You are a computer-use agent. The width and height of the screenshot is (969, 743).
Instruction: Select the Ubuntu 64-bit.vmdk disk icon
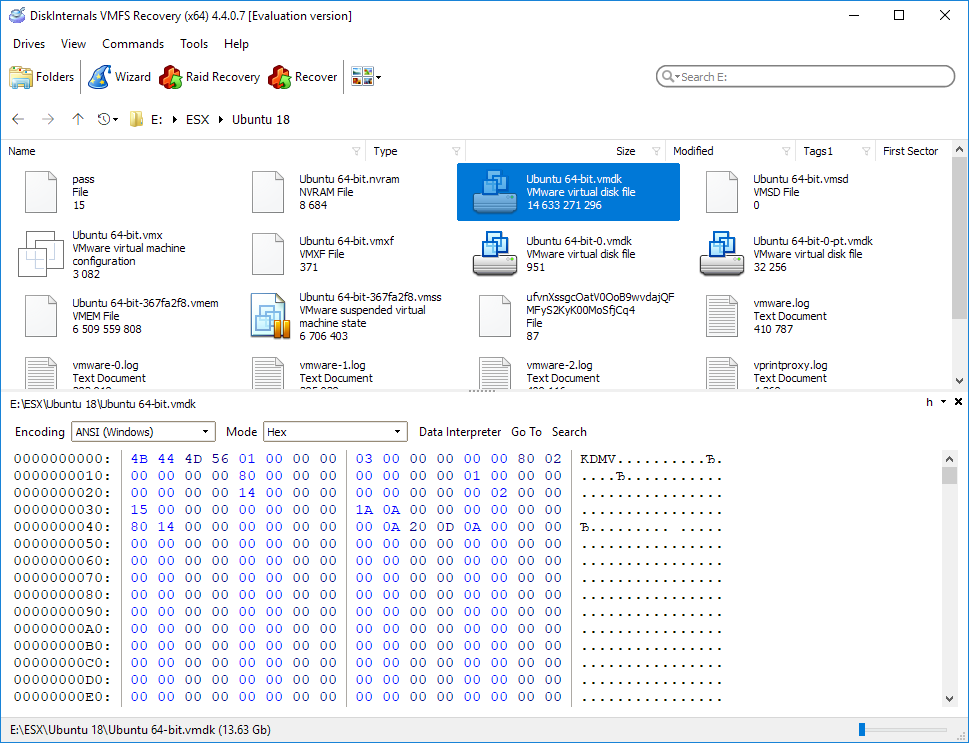pyautogui.click(x=494, y=192)
